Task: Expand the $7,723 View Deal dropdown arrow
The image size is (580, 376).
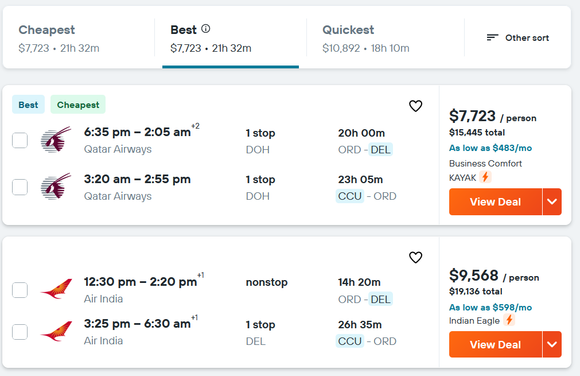Action: 552,202
